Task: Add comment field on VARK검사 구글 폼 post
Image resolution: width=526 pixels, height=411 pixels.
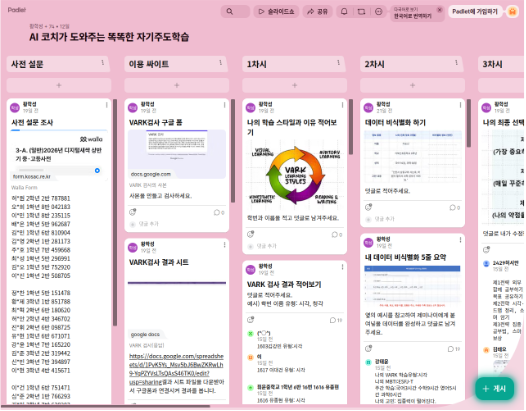Action: pyautogui.click(x=177, y=224)
